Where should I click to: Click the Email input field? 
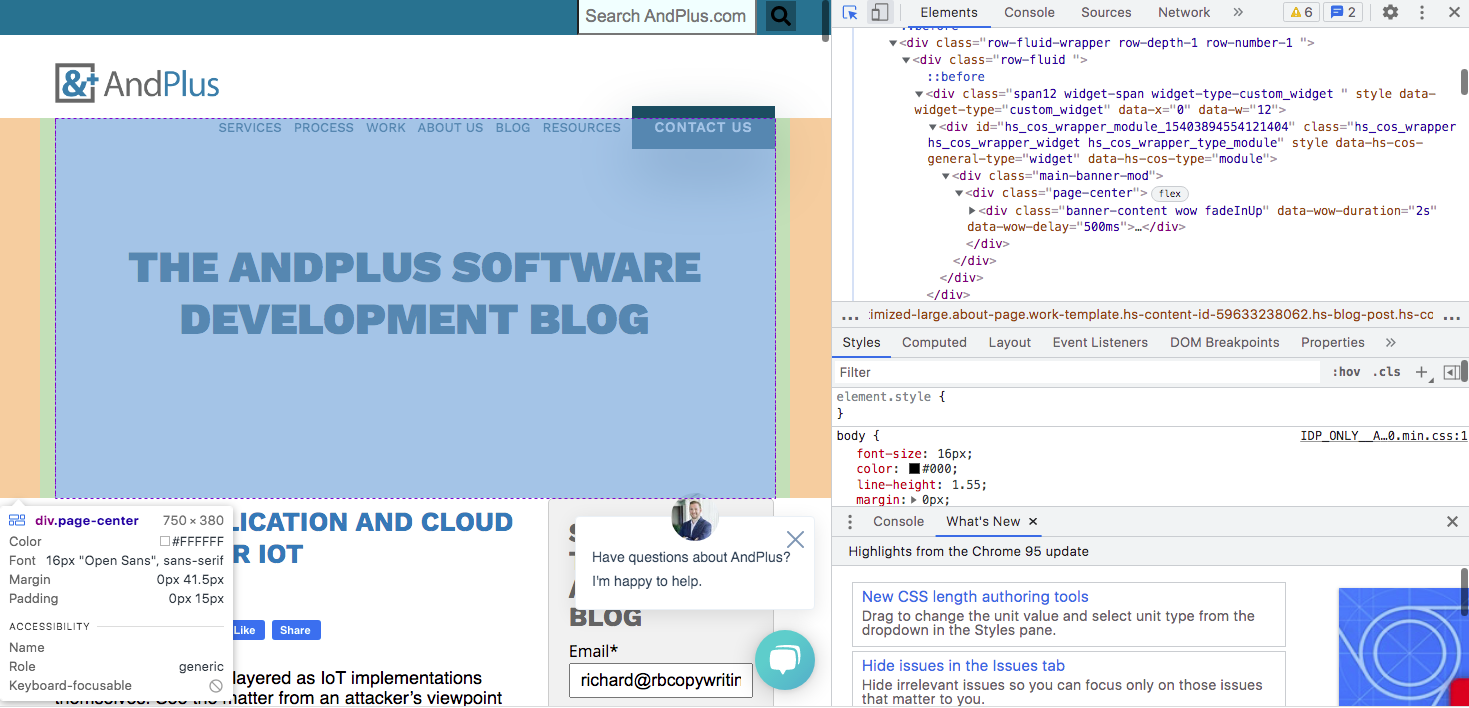pos(660,680)
